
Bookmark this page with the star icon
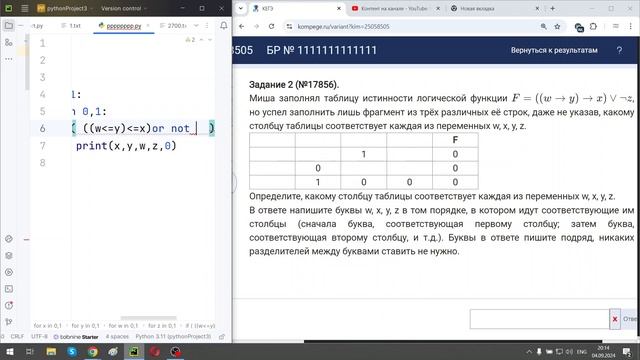coord(557,27)
